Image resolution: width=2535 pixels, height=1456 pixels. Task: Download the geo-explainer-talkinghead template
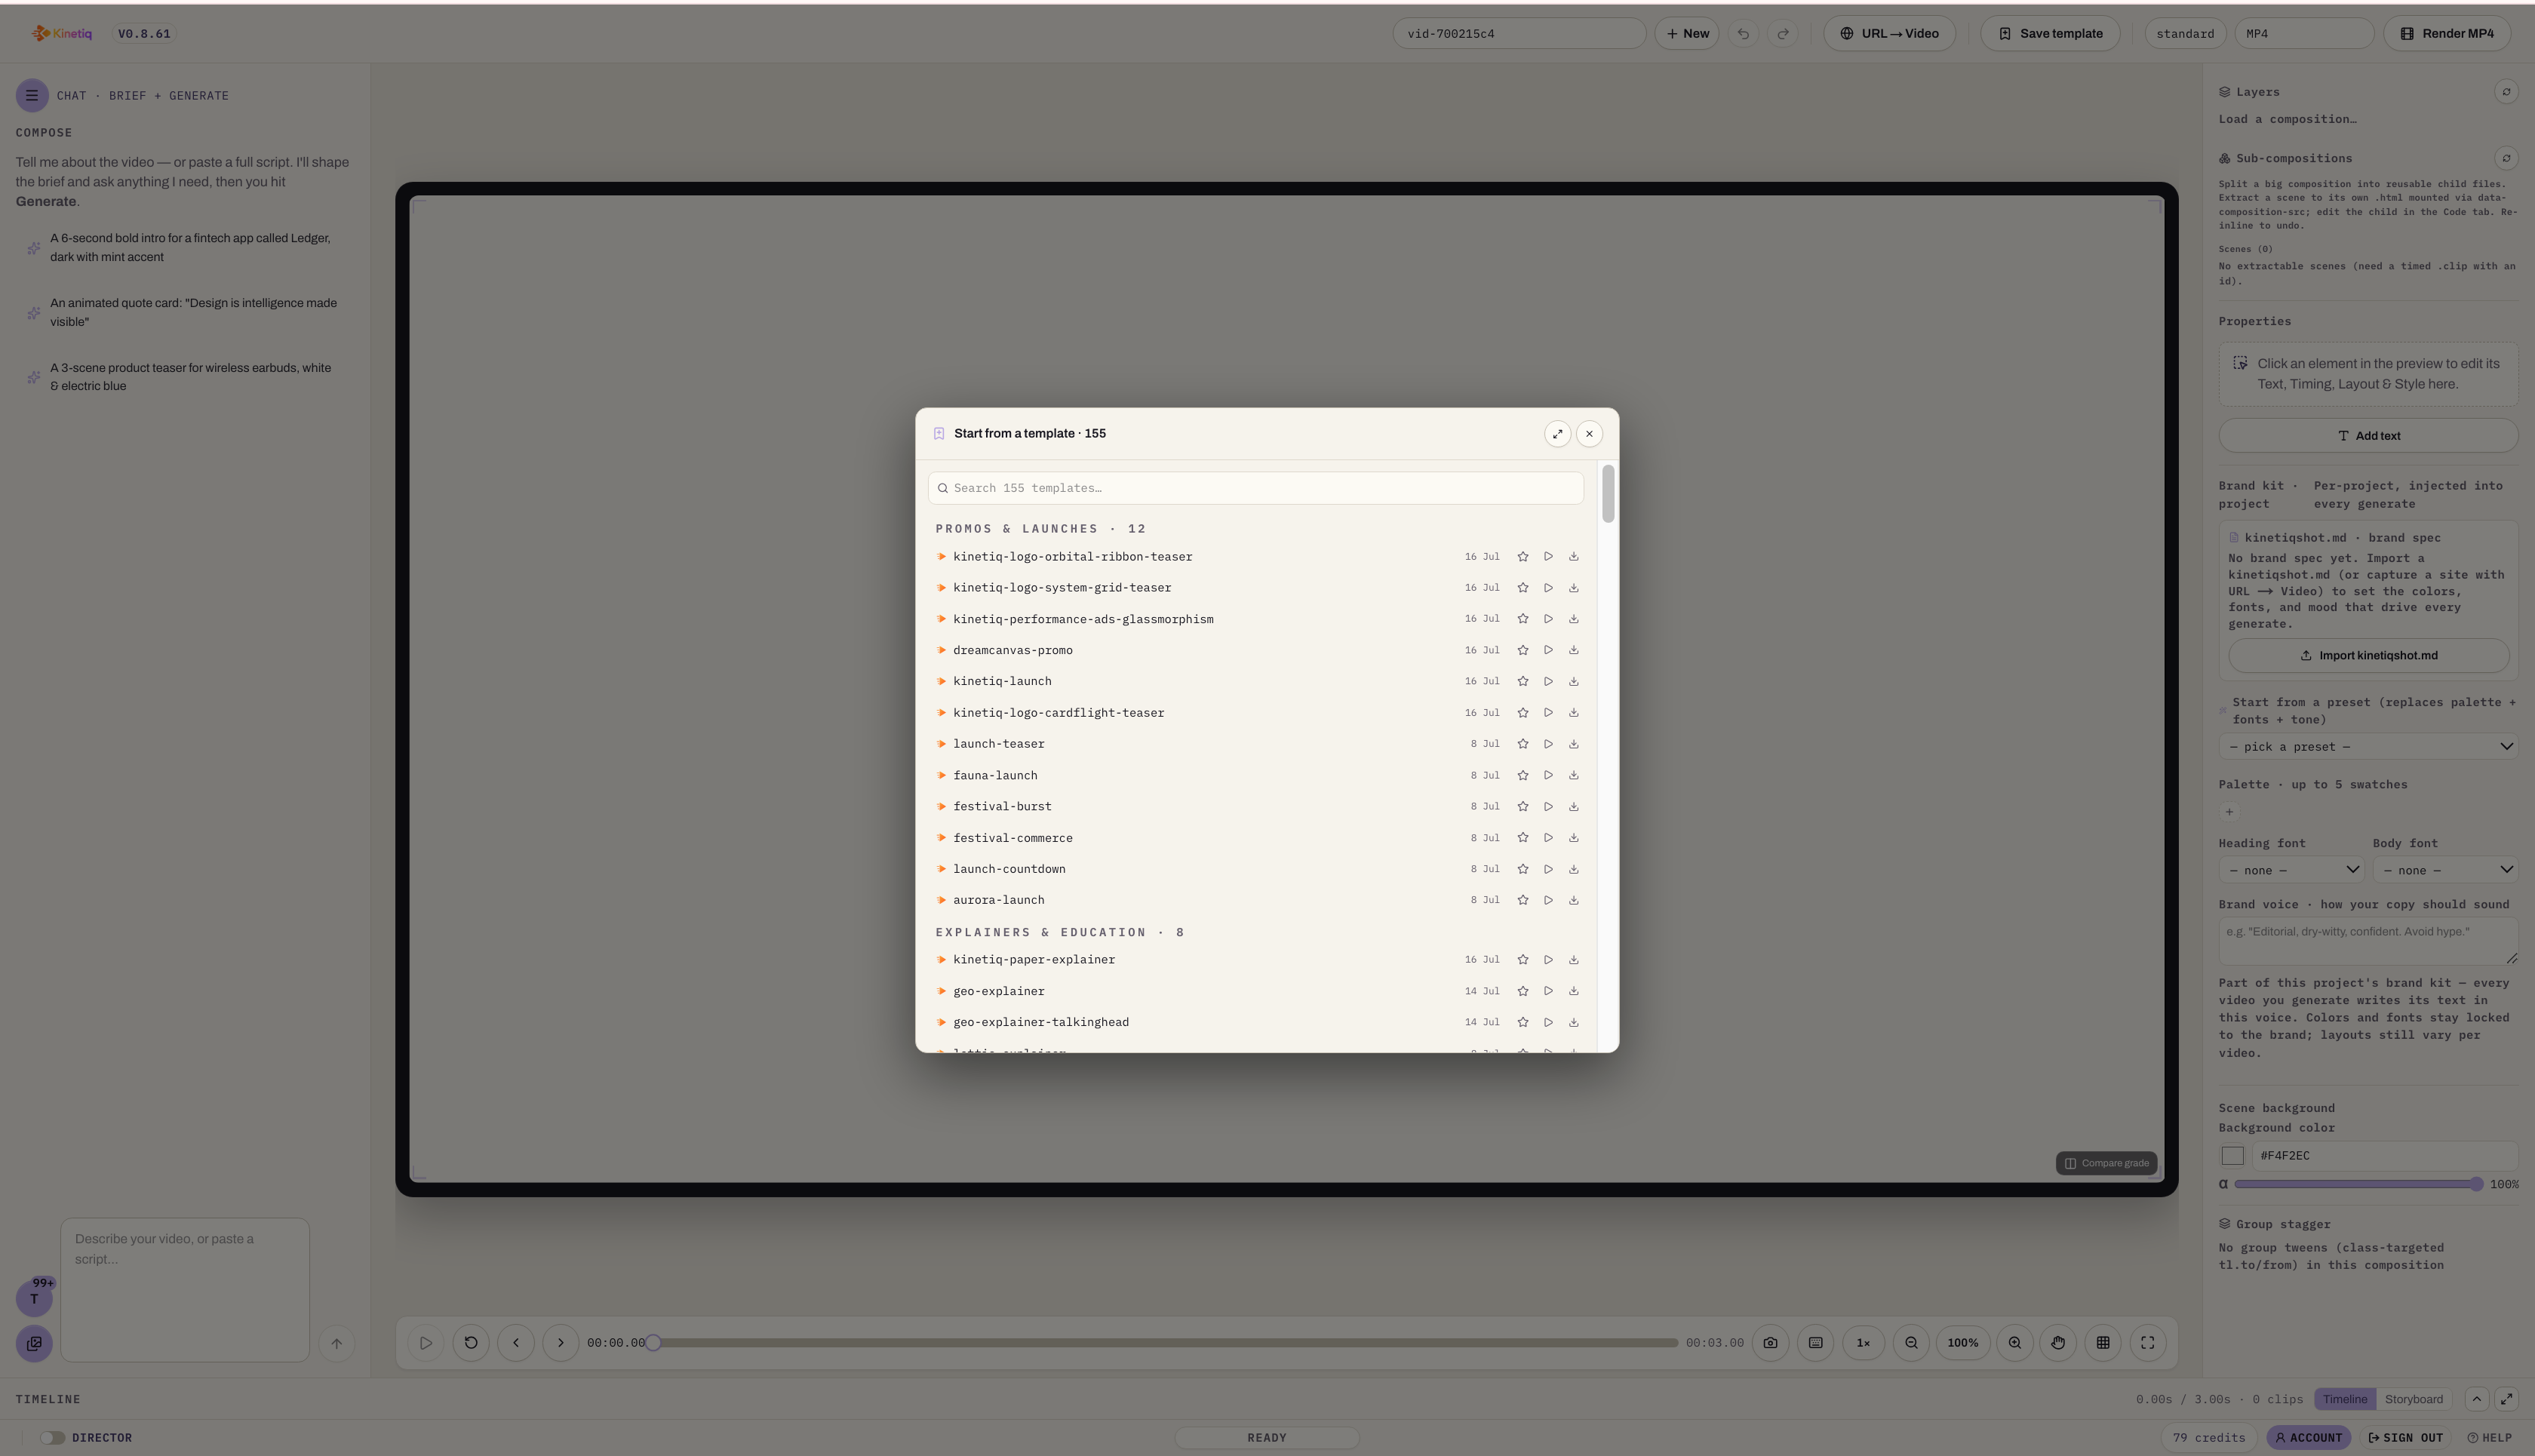[x=1573, y=1022]
